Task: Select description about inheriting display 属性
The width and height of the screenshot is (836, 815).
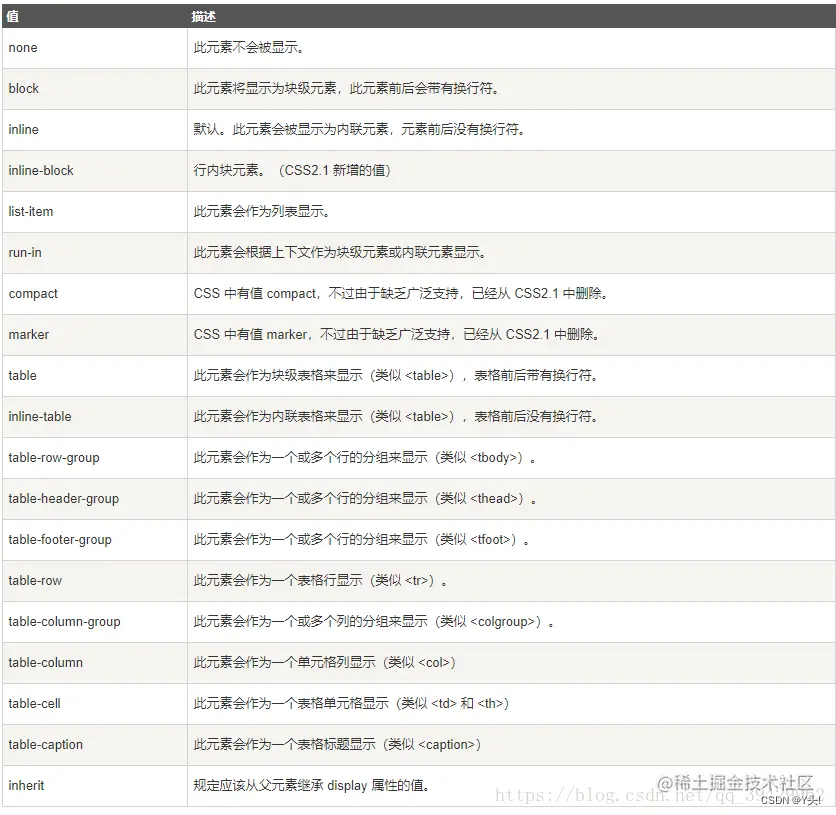Action: point(312,787)
